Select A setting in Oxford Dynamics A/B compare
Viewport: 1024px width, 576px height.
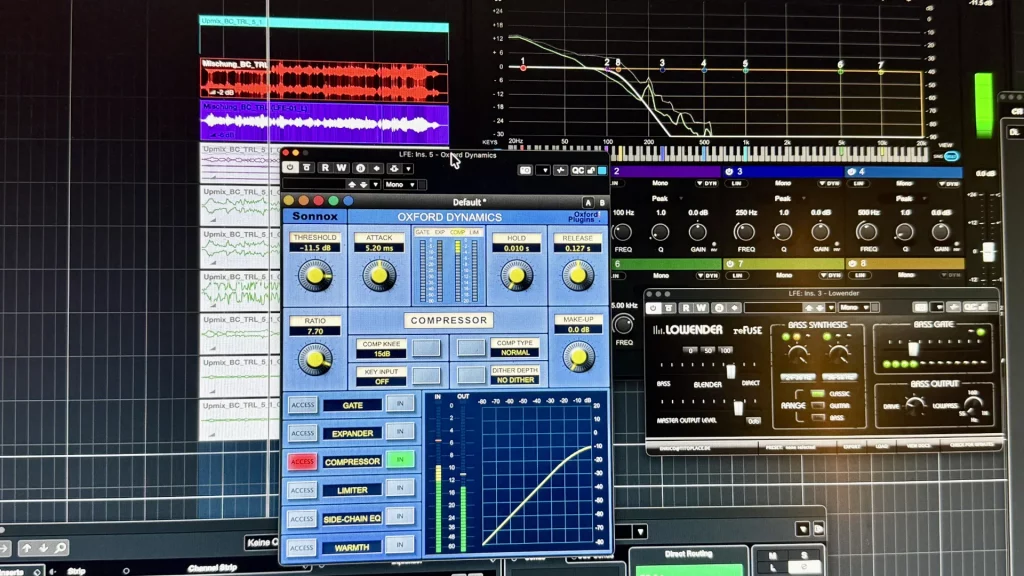click(587, 202)
